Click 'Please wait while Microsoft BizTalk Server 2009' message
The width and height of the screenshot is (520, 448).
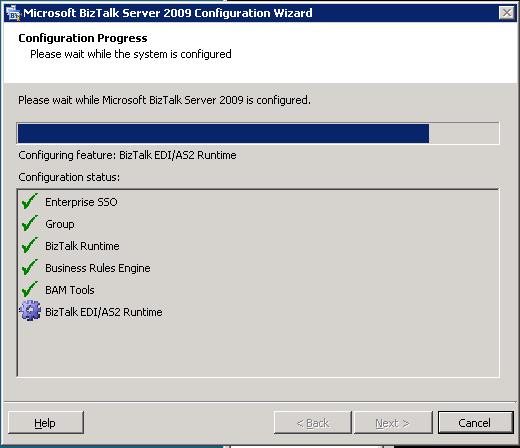click(164, 100)
